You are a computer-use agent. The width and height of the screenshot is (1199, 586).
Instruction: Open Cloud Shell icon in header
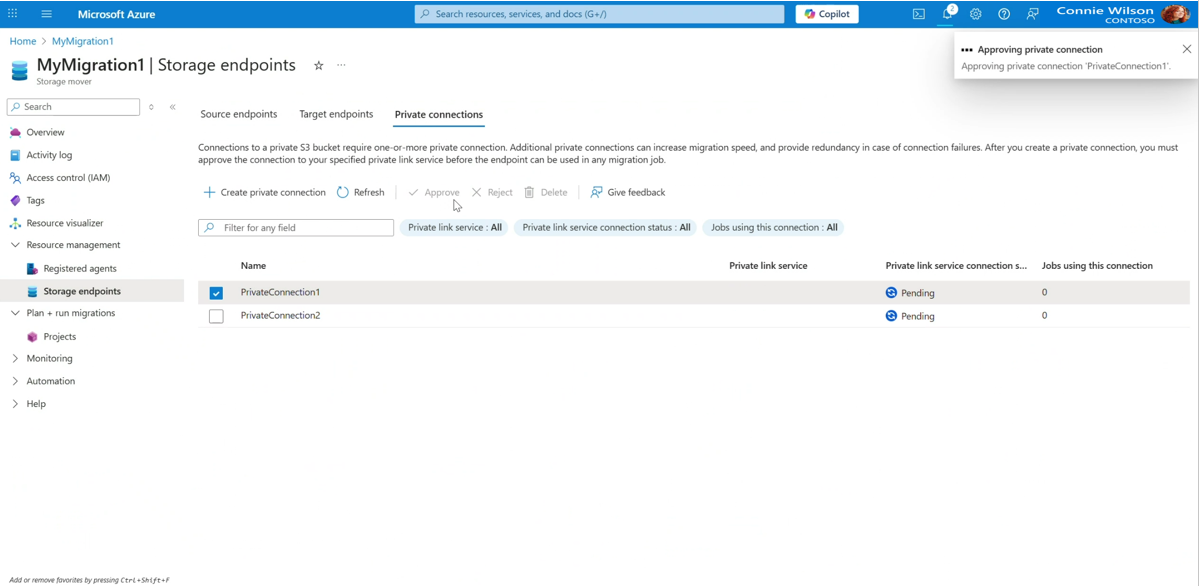pyautogui.click(x=919, y=14)
